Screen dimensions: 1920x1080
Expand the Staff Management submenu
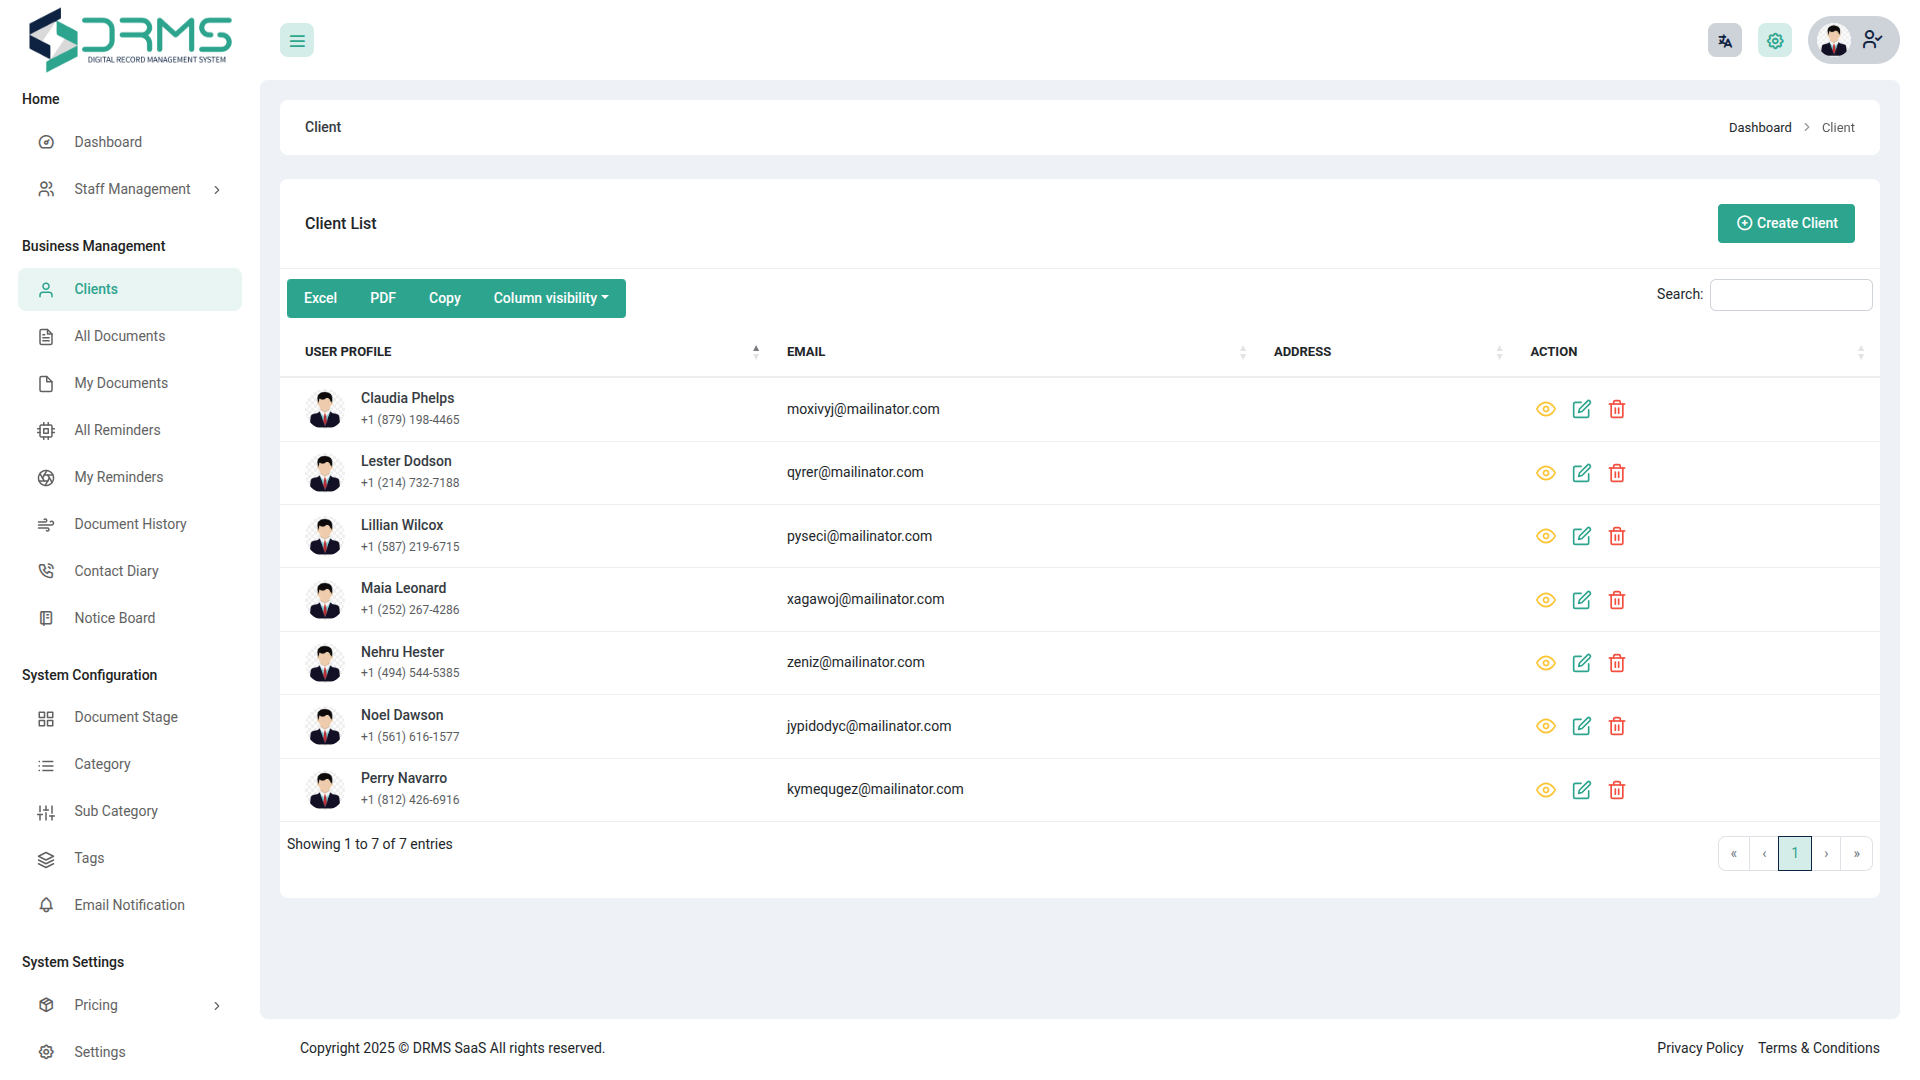tap(132, 189)
